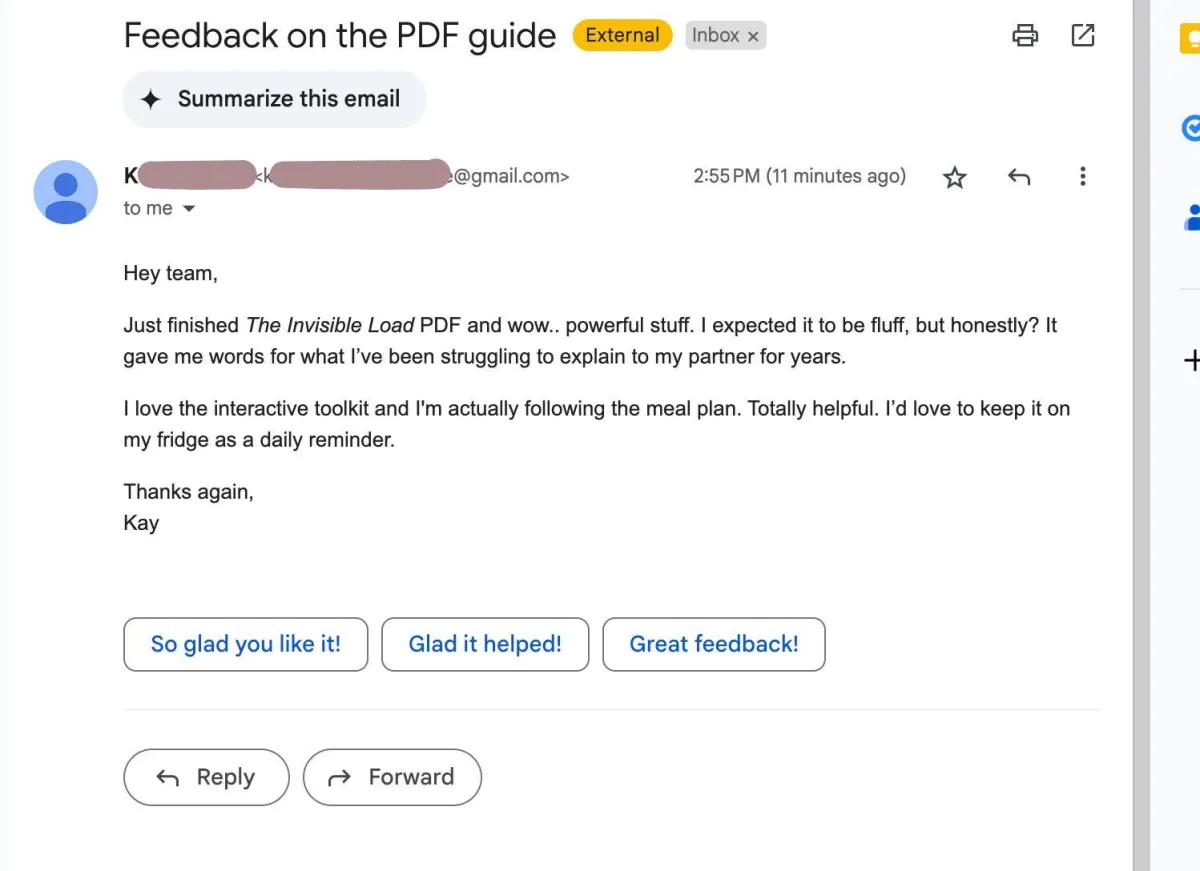Viewport: 1200px width, 871px height.
Task: Choose smart reply 'So glad you like it!'
Action: (x=246, y=644)
